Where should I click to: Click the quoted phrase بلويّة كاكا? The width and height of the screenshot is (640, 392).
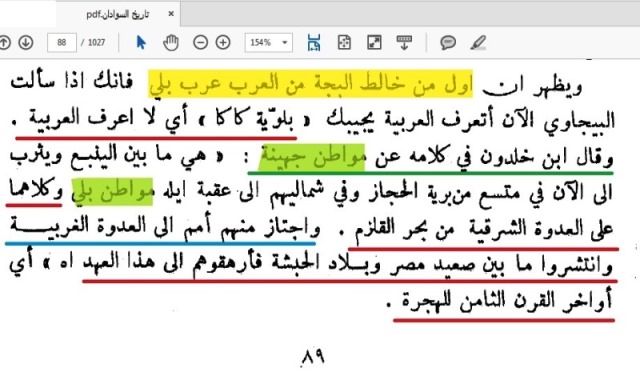click(x=253, y=119)
